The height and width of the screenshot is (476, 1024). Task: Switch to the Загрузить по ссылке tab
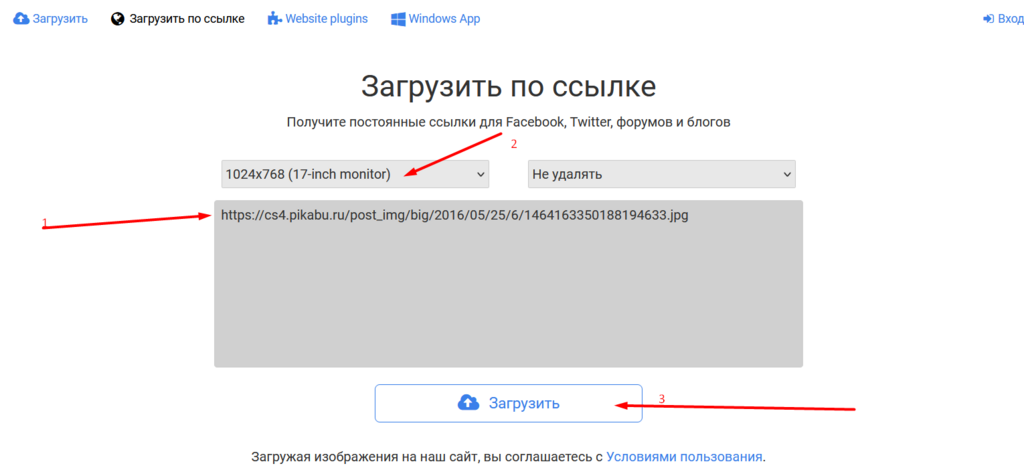[x=187, y=19]
